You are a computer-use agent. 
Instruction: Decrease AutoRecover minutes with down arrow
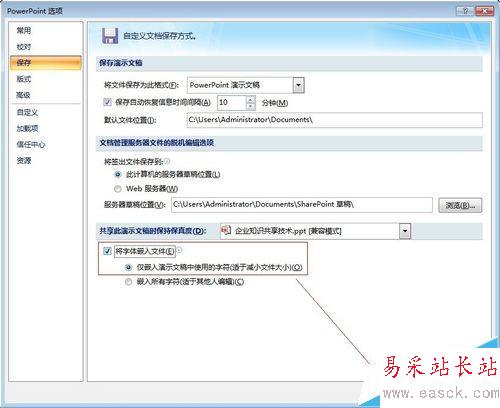click(x=251, y=106)
